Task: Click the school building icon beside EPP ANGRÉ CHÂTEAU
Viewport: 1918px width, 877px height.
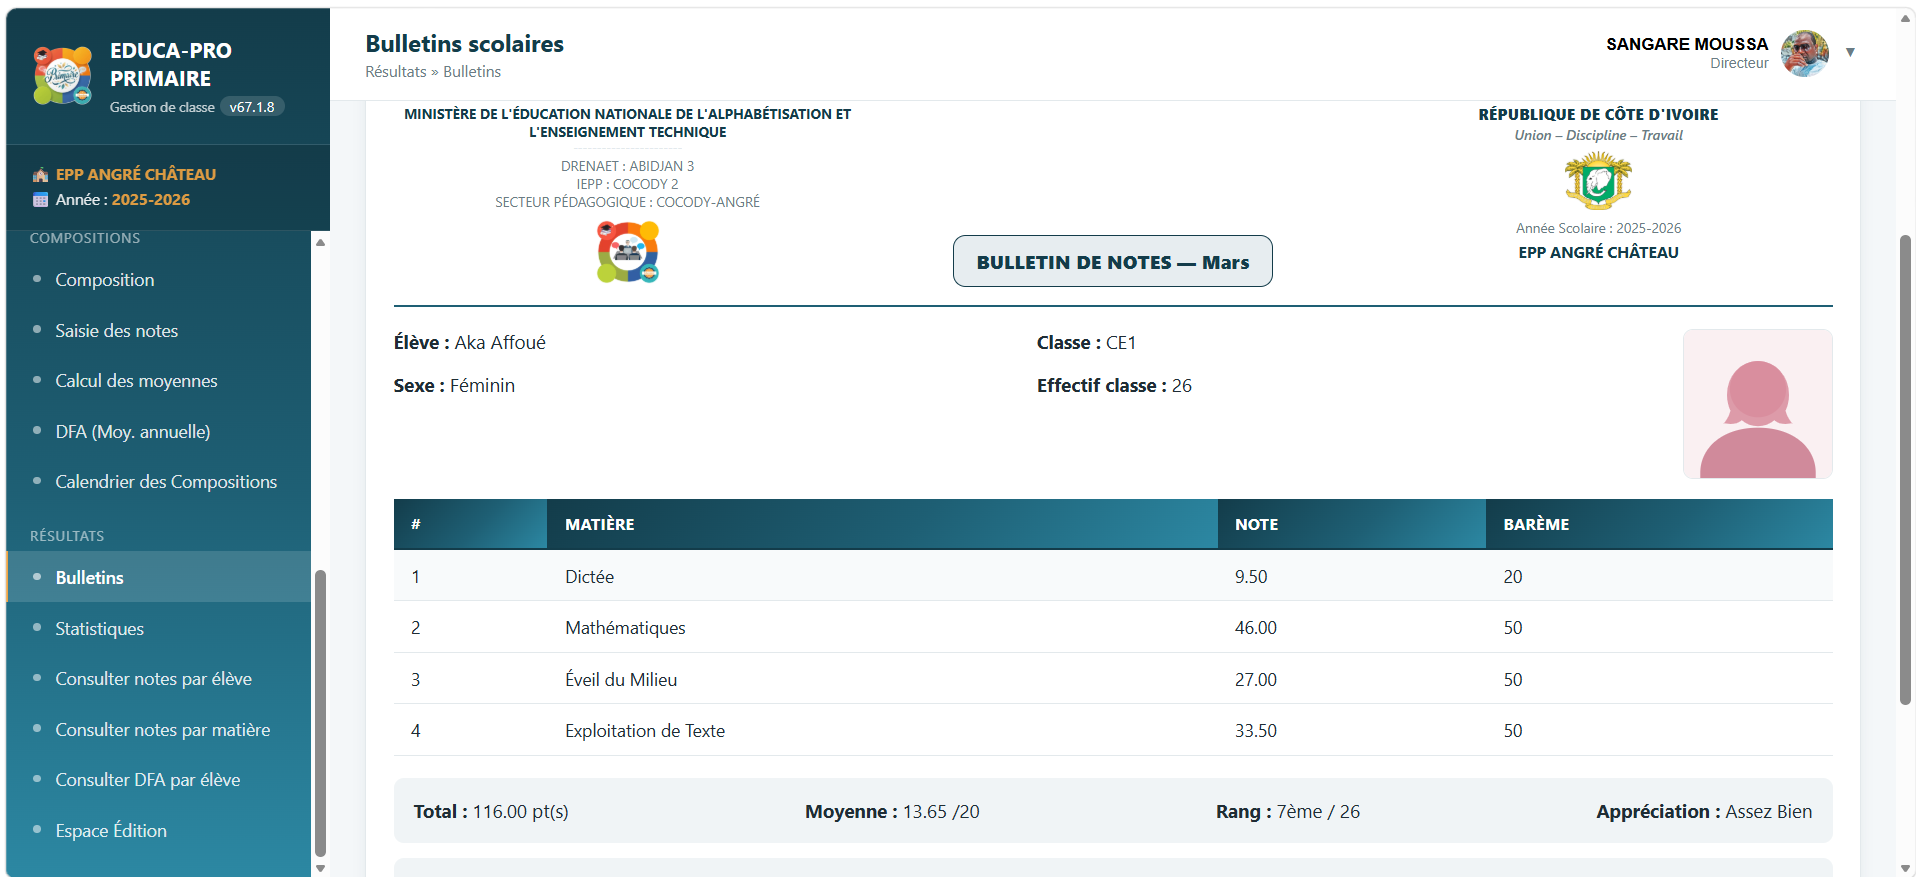Action: point(40,175)
